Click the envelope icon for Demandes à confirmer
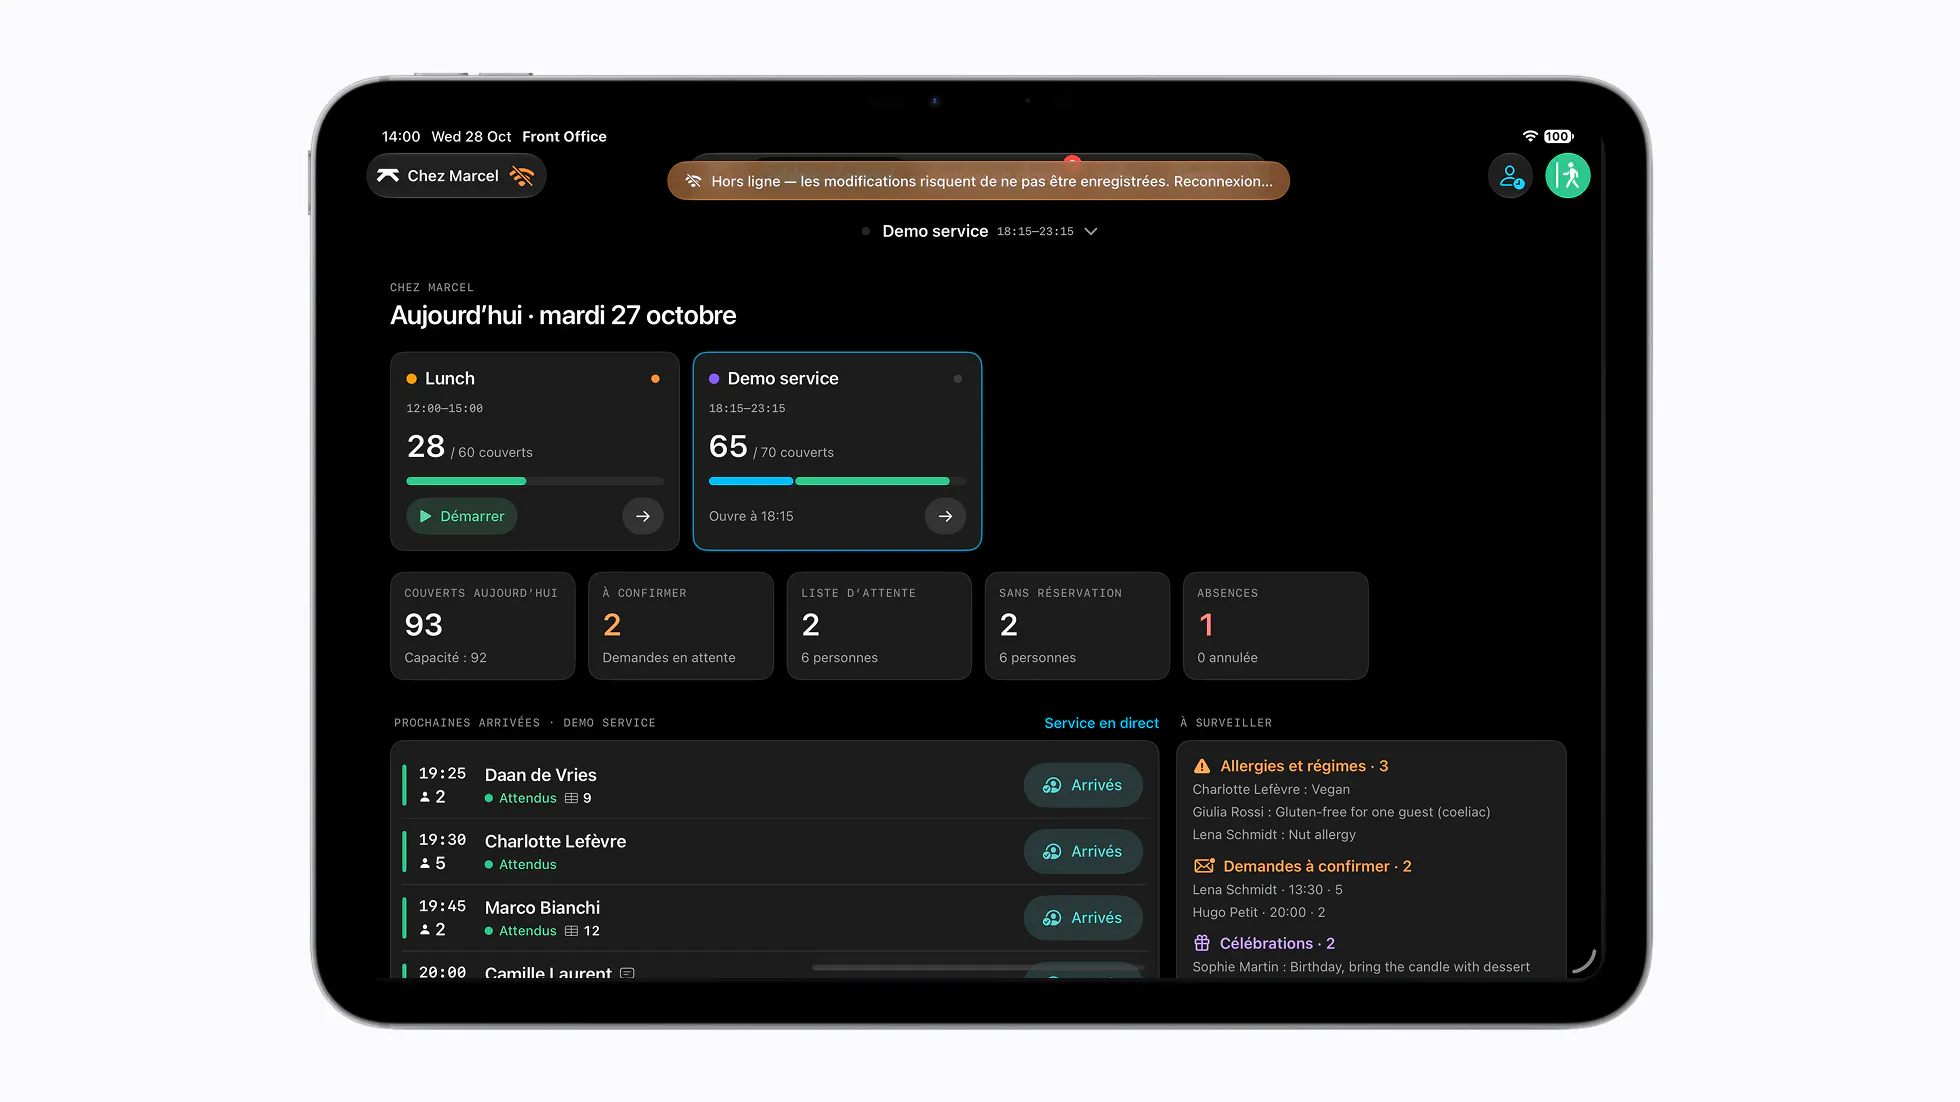The width and height of the screenshot is (1960, 1102). 1204,866
